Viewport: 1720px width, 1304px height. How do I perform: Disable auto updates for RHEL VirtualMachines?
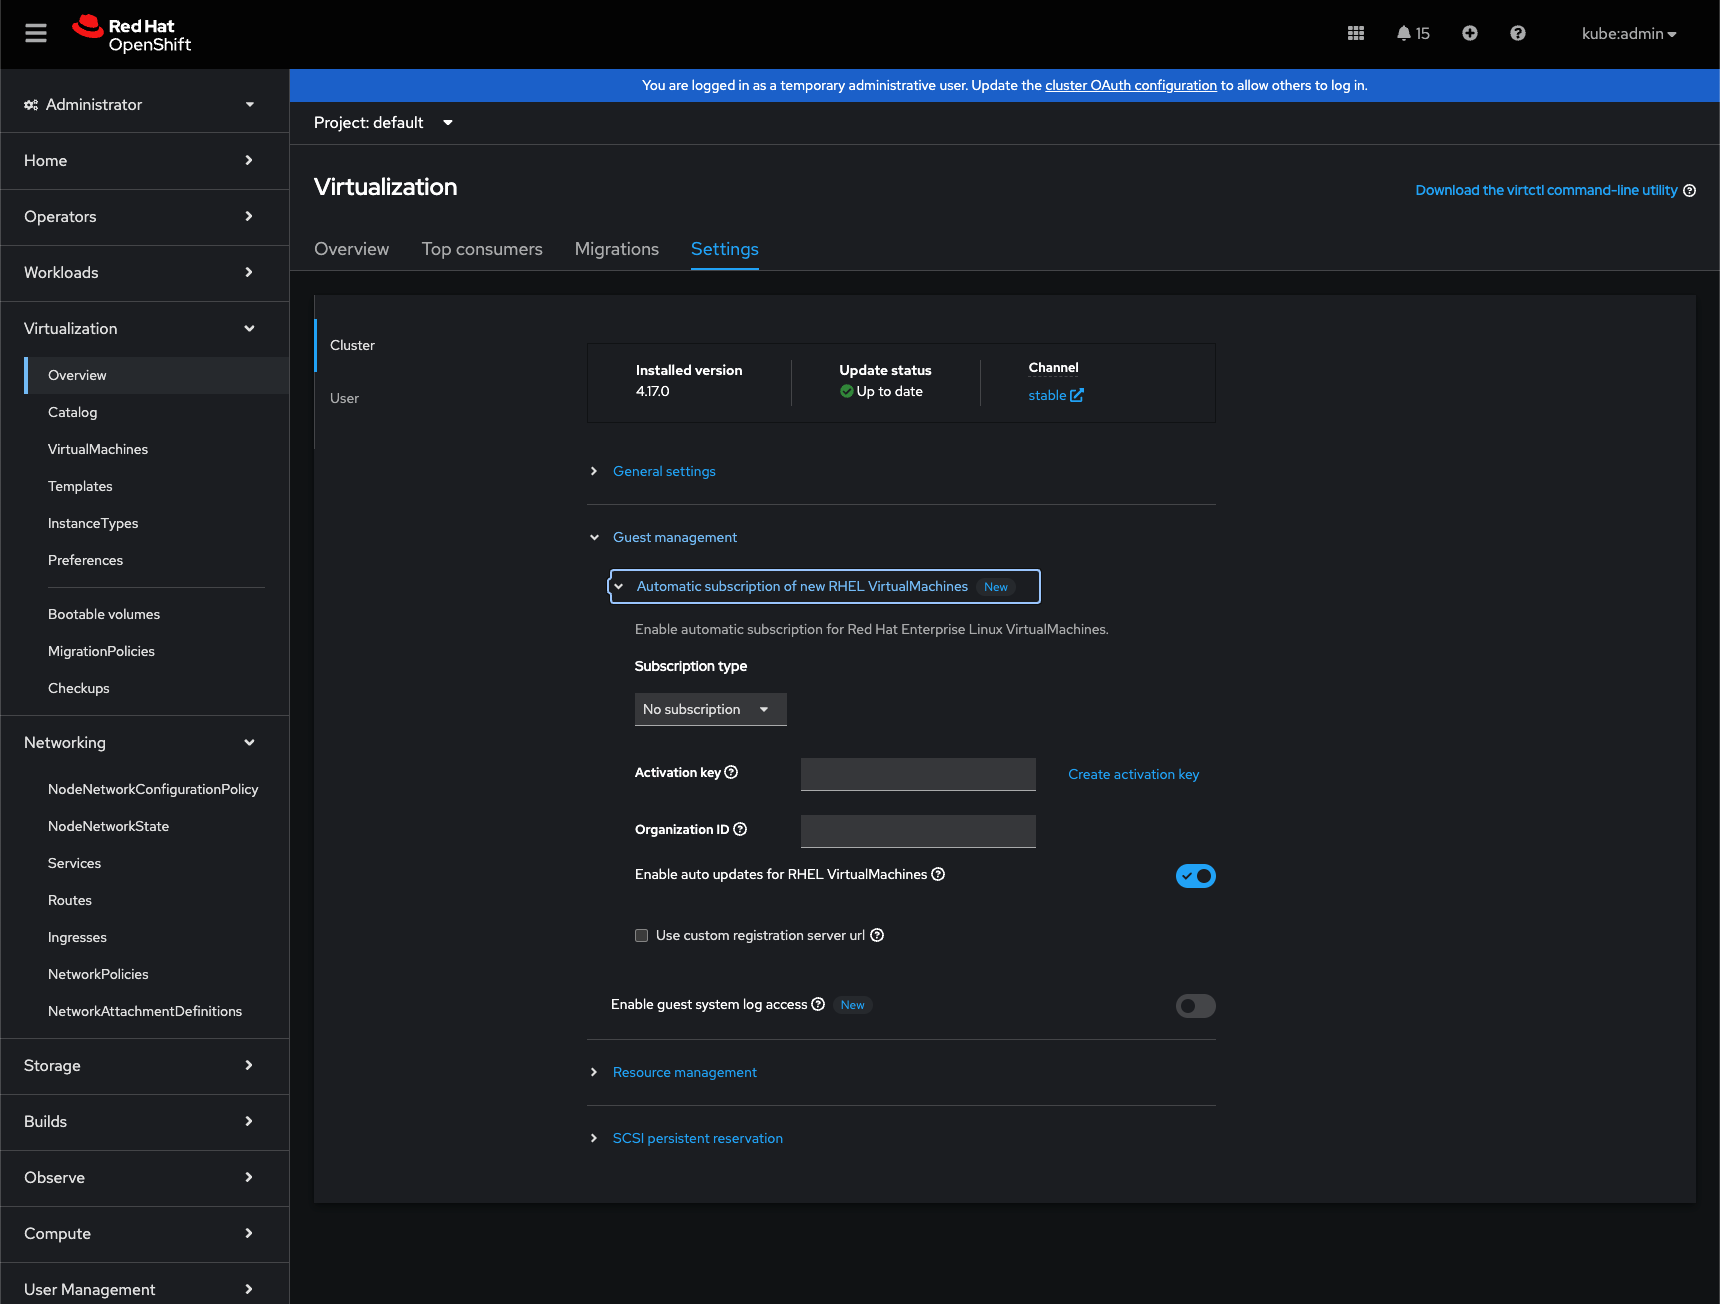pos(1195,876)
